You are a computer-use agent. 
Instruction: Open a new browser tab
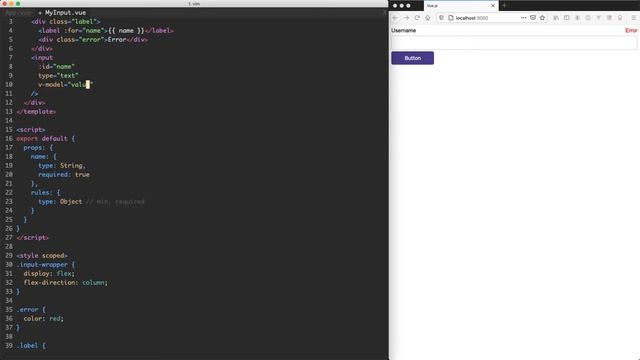pos(504,5)
